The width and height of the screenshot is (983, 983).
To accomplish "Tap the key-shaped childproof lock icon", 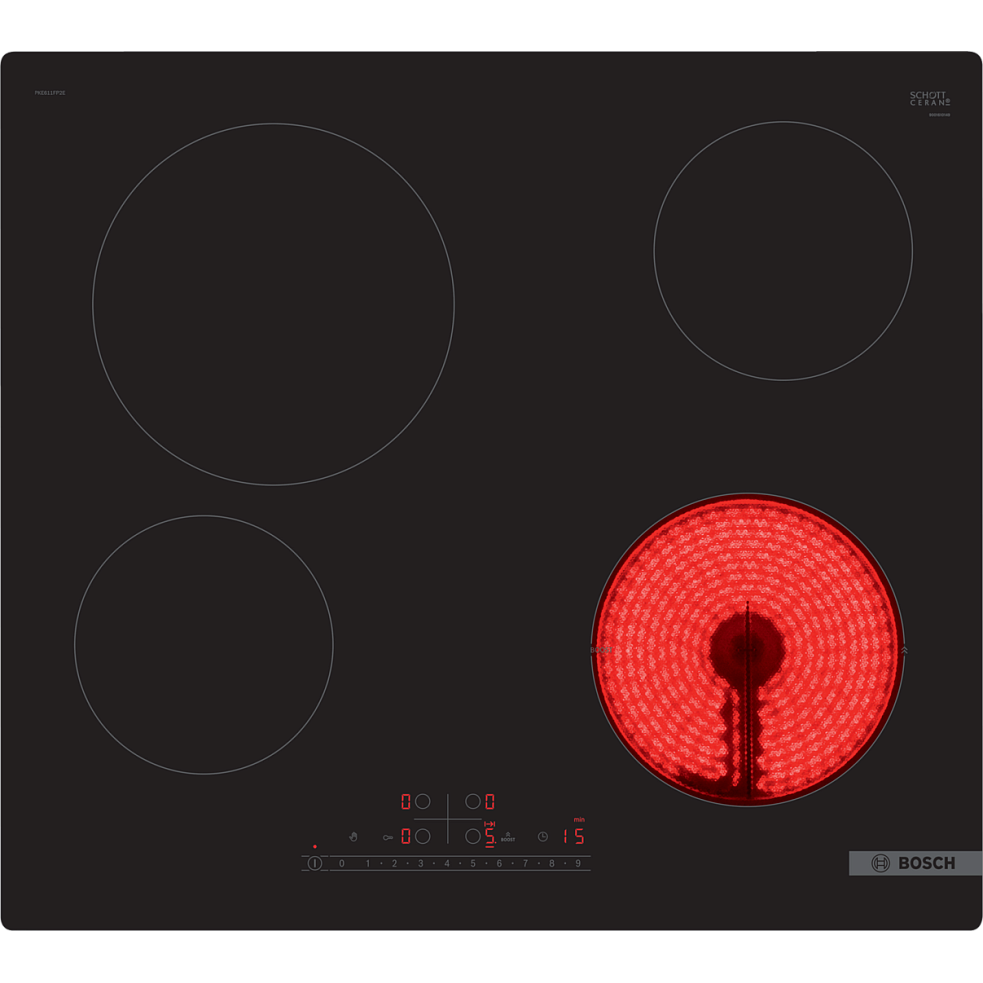I will tap(388, 837).
